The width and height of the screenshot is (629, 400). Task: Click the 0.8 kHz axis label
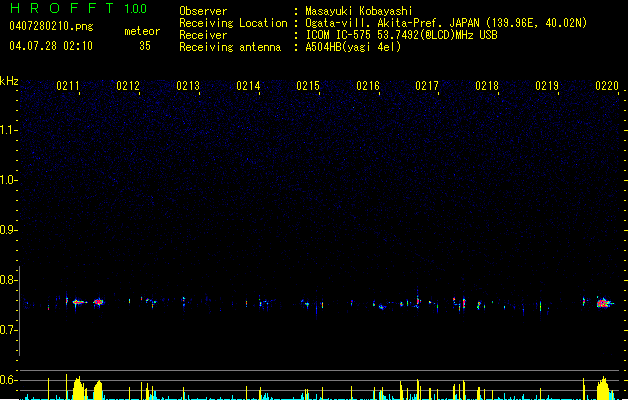pyautogui.click(x=8, y=280)
